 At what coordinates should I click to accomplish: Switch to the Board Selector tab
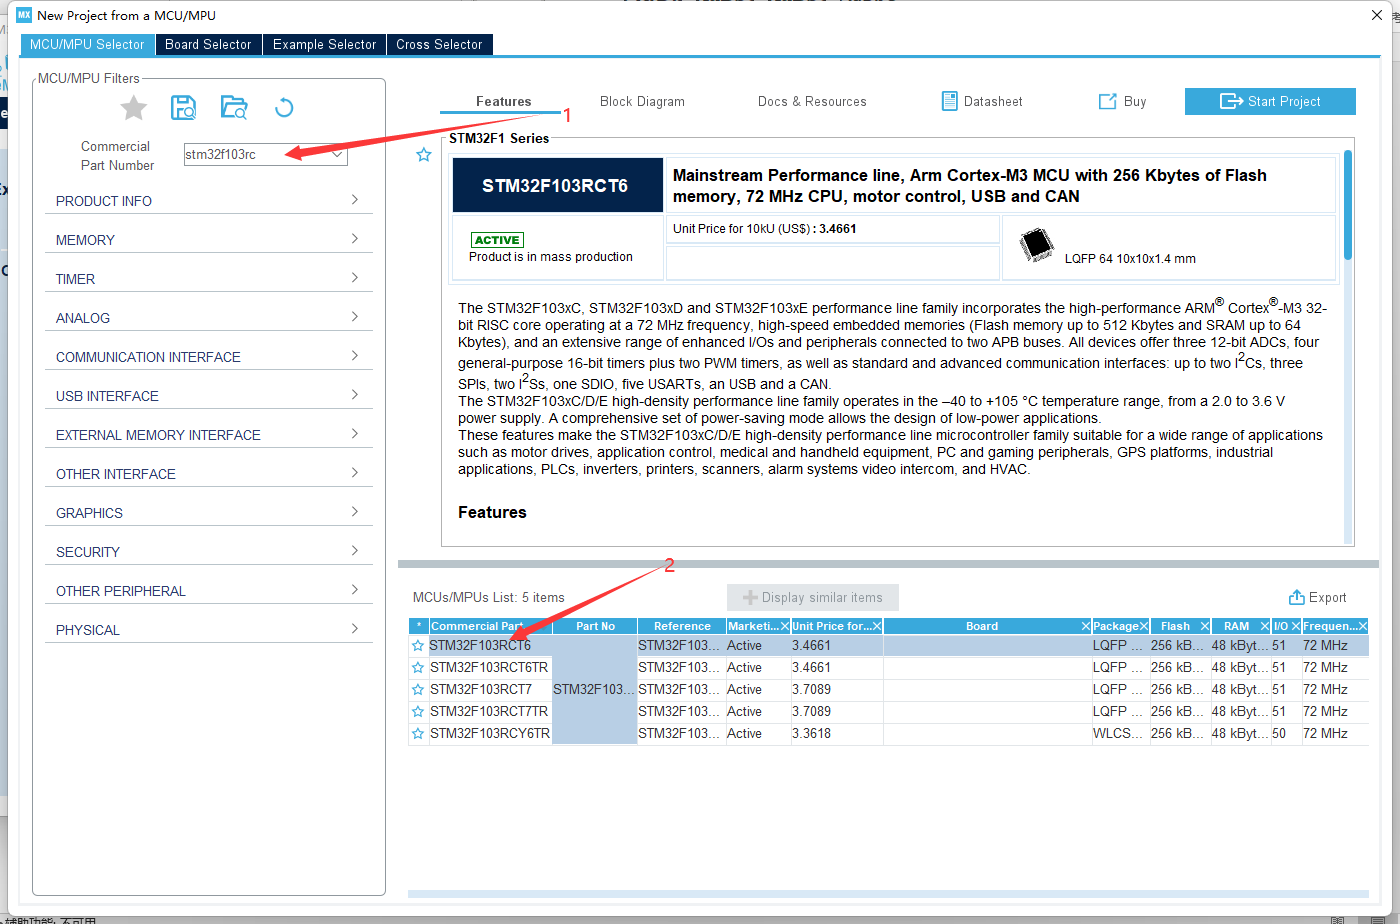pos(208,45)
